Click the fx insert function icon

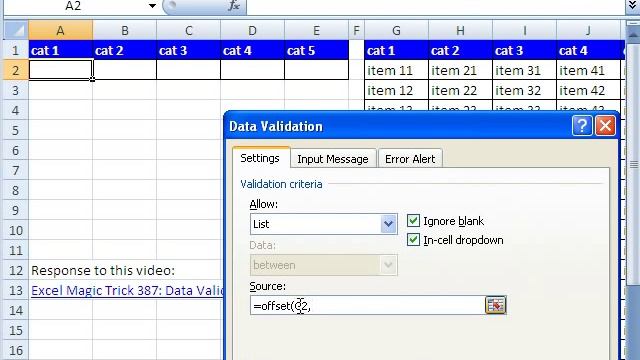point(234,6)
